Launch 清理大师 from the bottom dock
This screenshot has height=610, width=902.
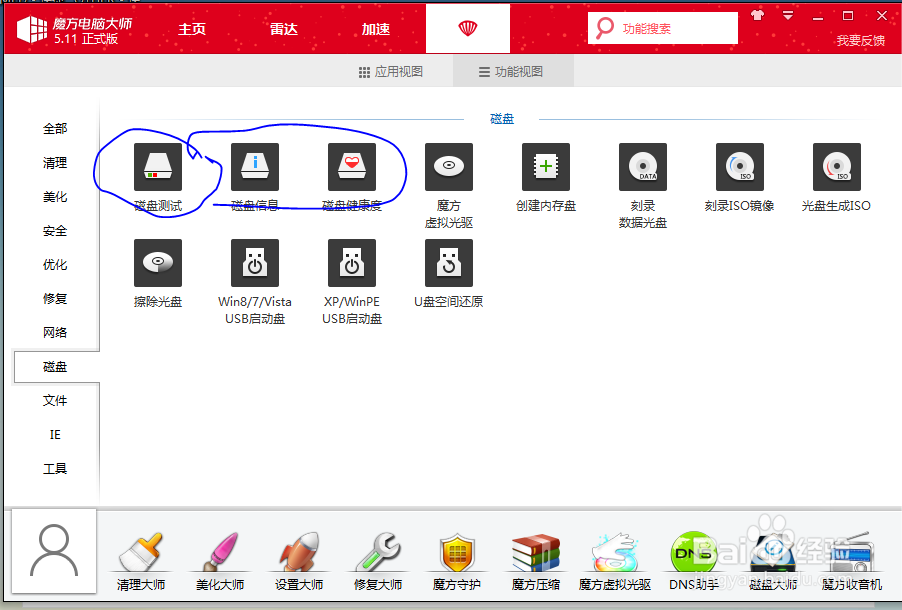coord(140,555)
